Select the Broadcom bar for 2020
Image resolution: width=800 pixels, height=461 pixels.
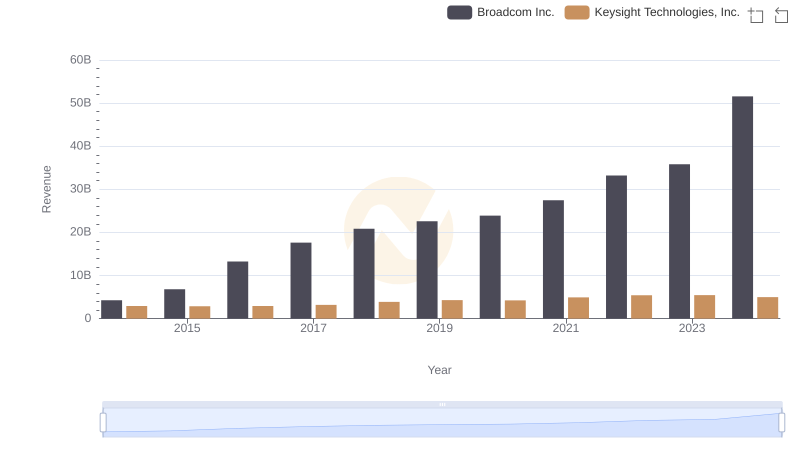click(x=490, y=267)
